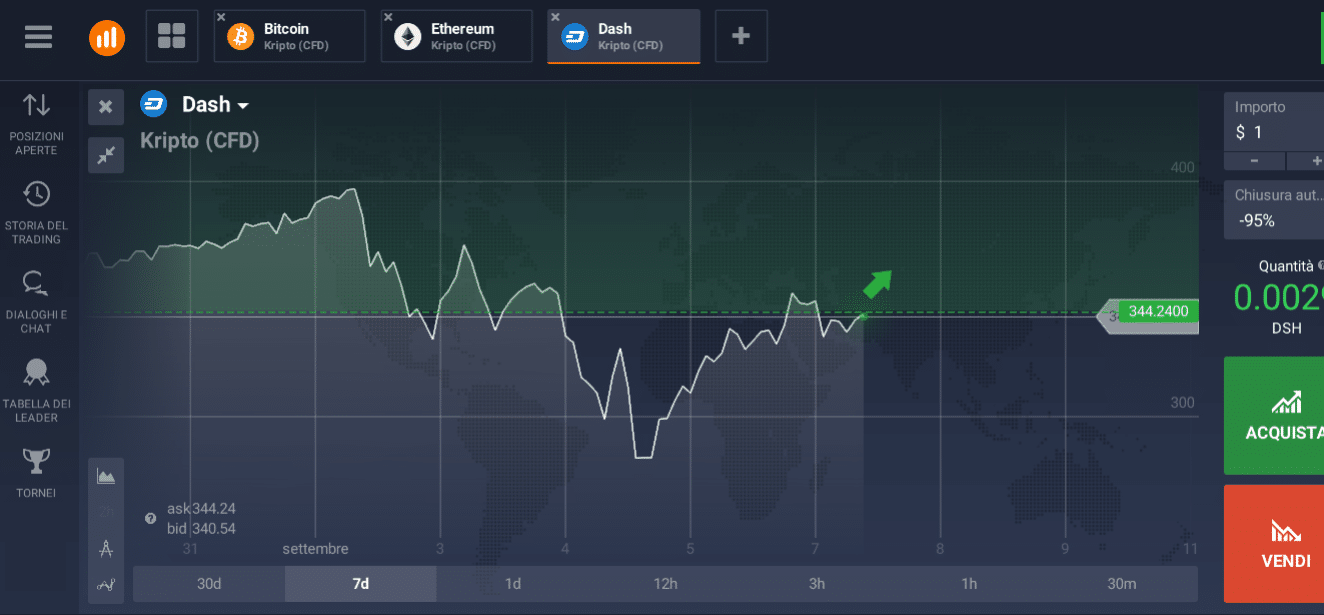Select the area chart type icon

[x=106, y=476]
